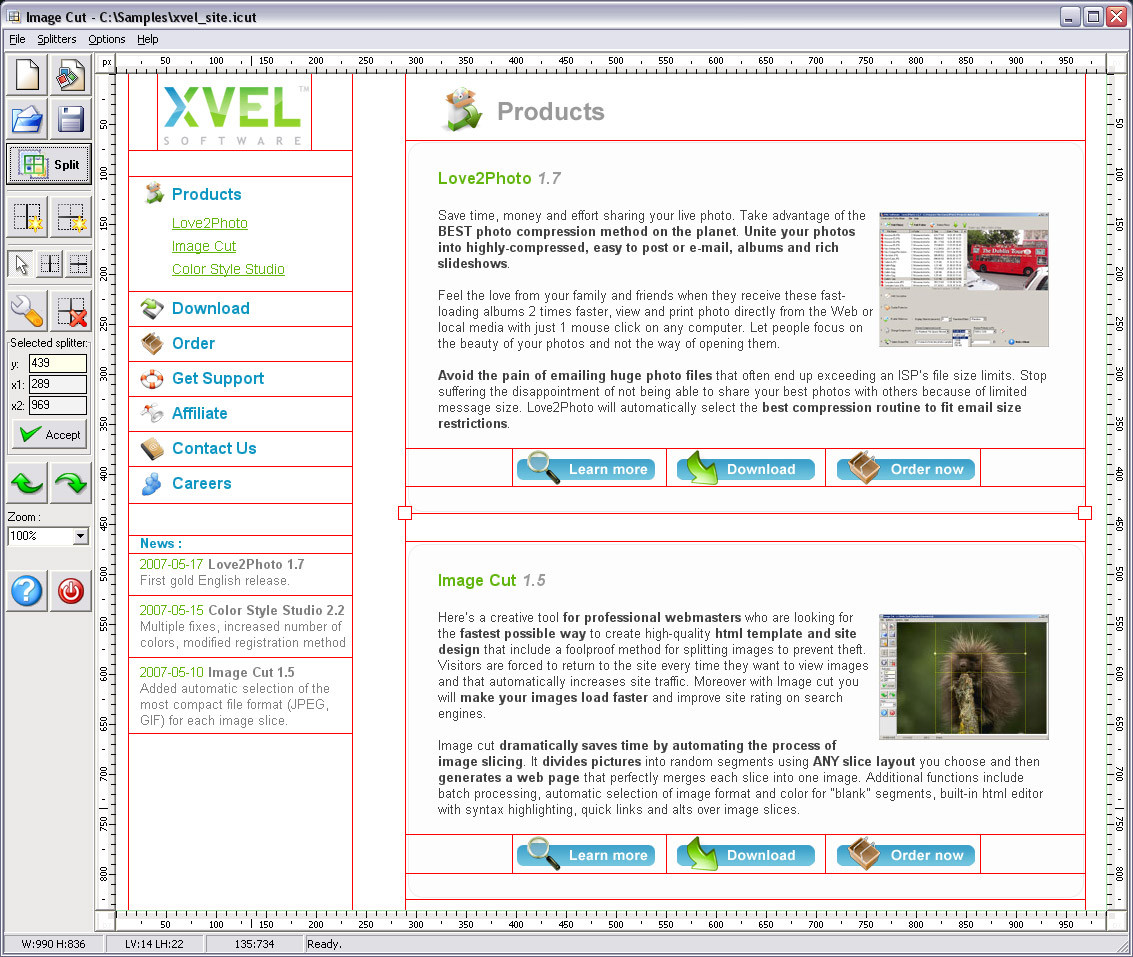
Task: Open the Options menu
Action: click(107, 39)
